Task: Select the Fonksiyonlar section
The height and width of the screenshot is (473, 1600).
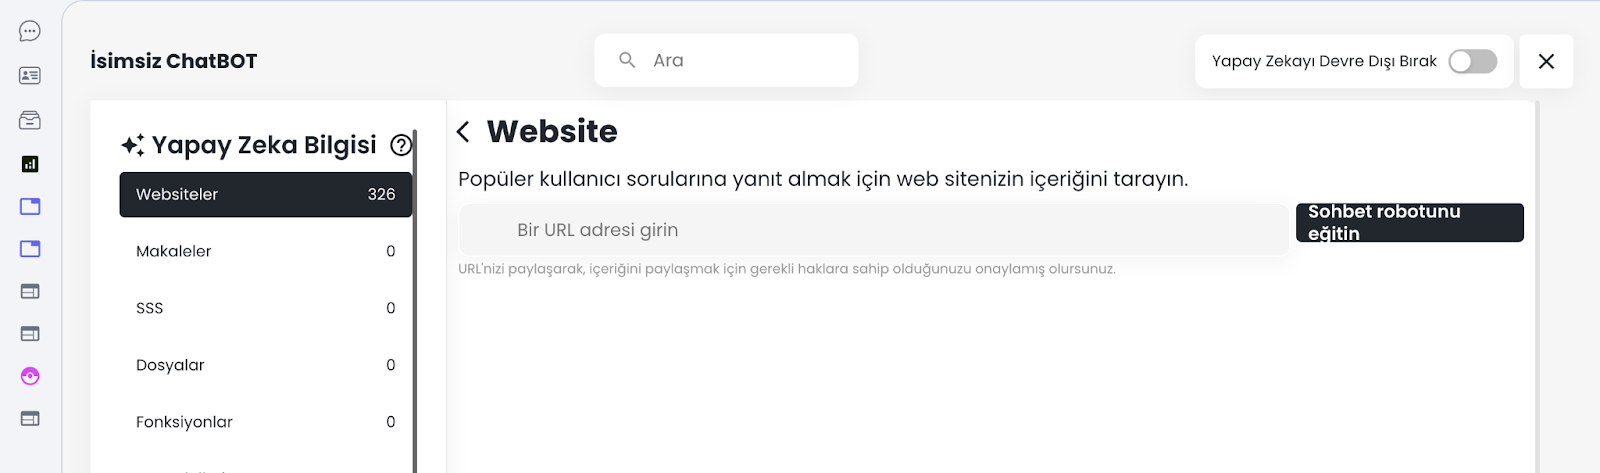Action: (265, 422)
